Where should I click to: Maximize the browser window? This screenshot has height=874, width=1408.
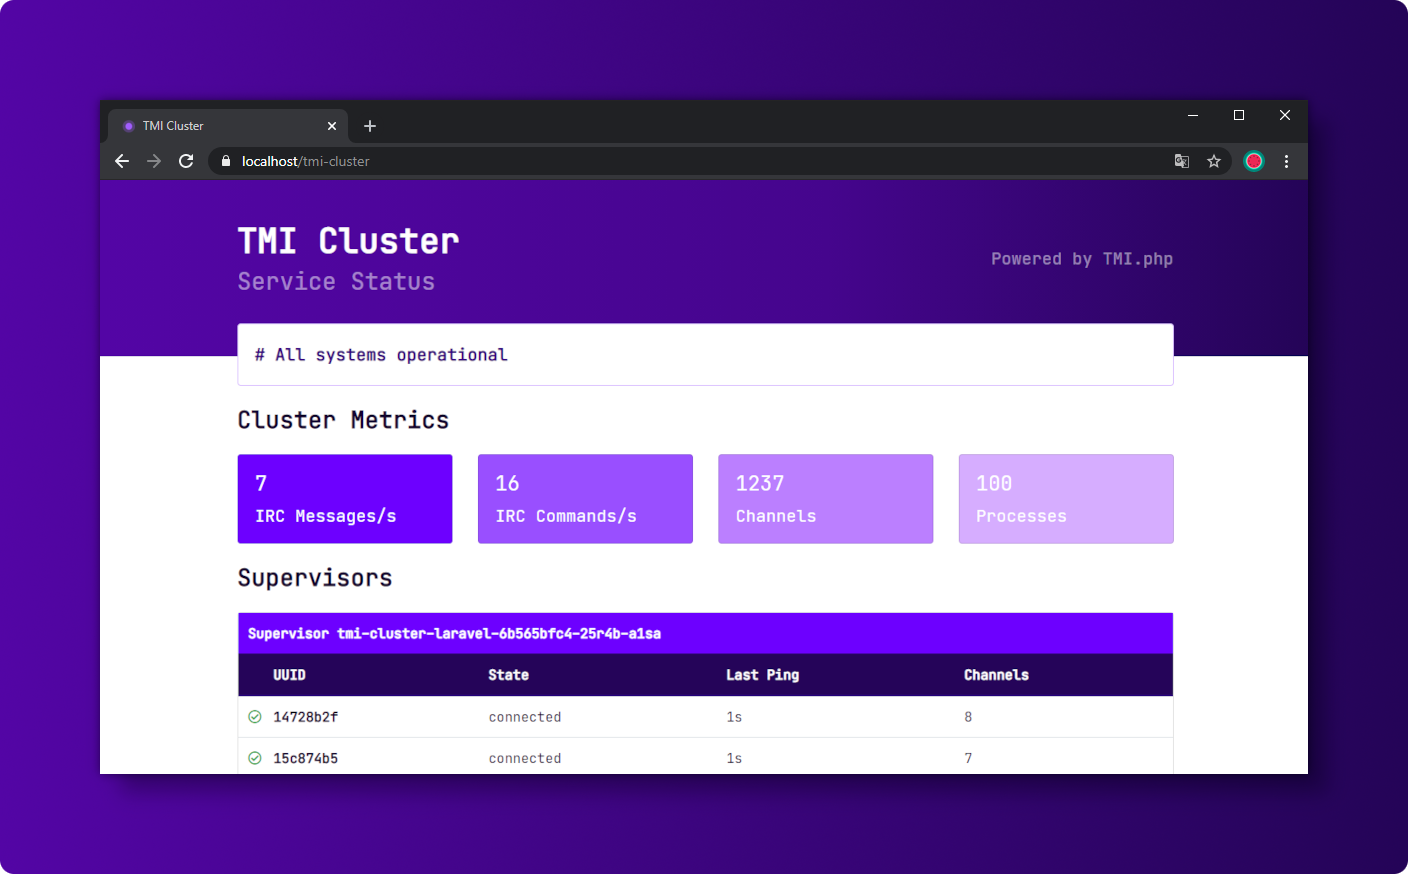(x=1239, y=115)
